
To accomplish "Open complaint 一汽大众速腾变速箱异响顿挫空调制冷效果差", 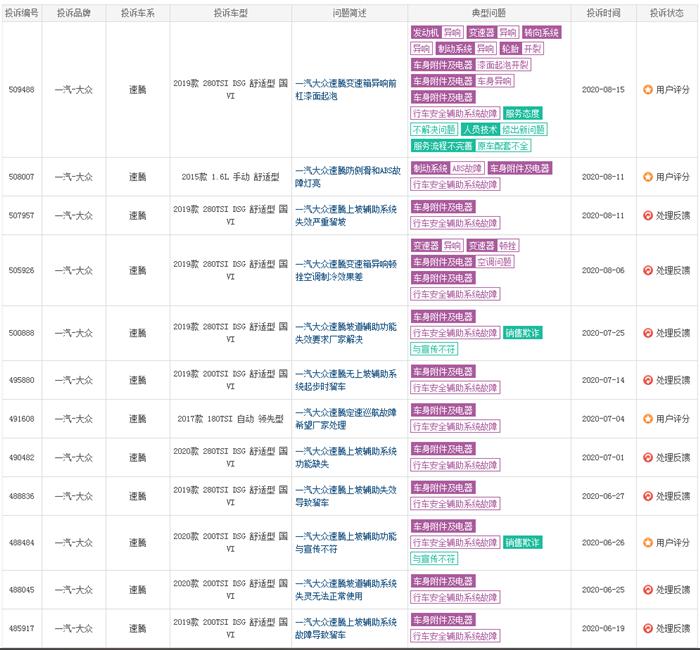I will (346, 271).
